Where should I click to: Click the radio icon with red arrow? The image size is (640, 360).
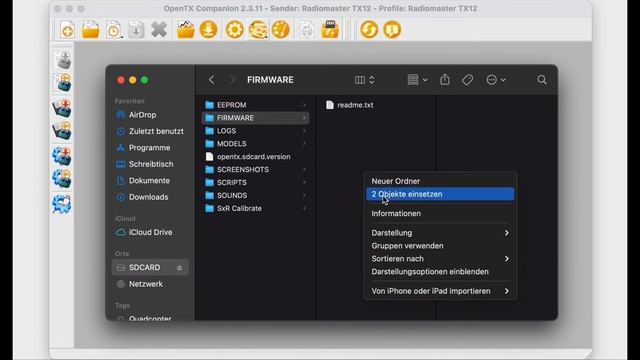pos(62,108)
